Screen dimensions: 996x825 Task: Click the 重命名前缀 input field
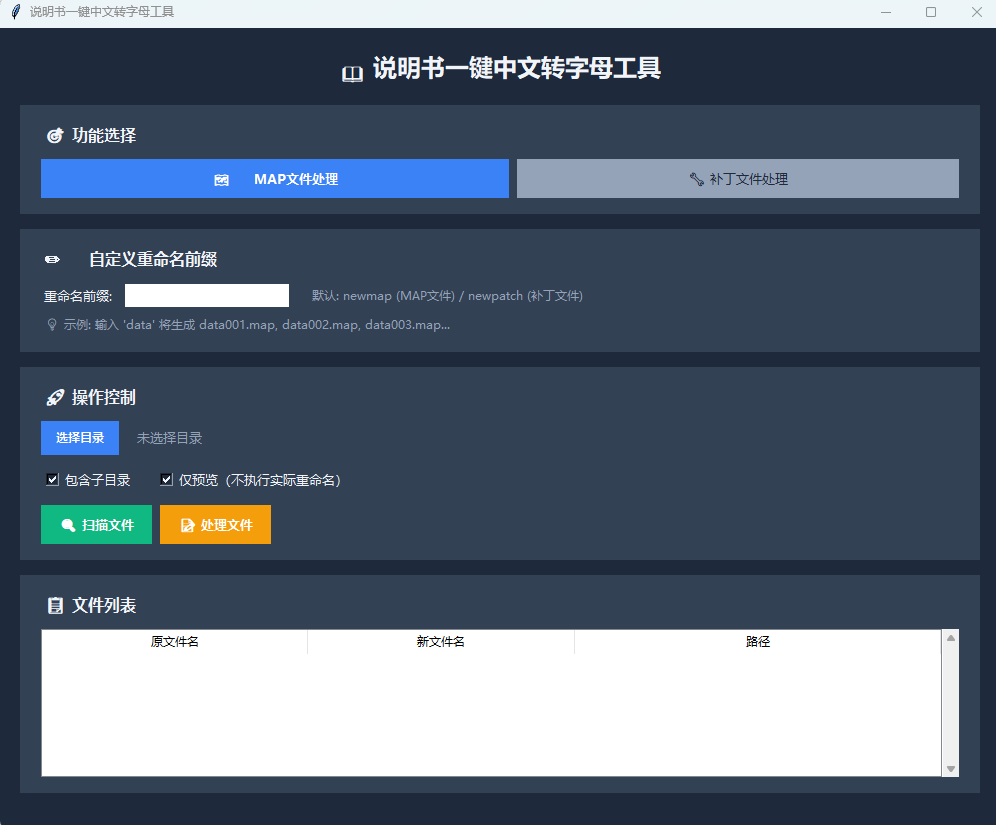tap(206, 295)
